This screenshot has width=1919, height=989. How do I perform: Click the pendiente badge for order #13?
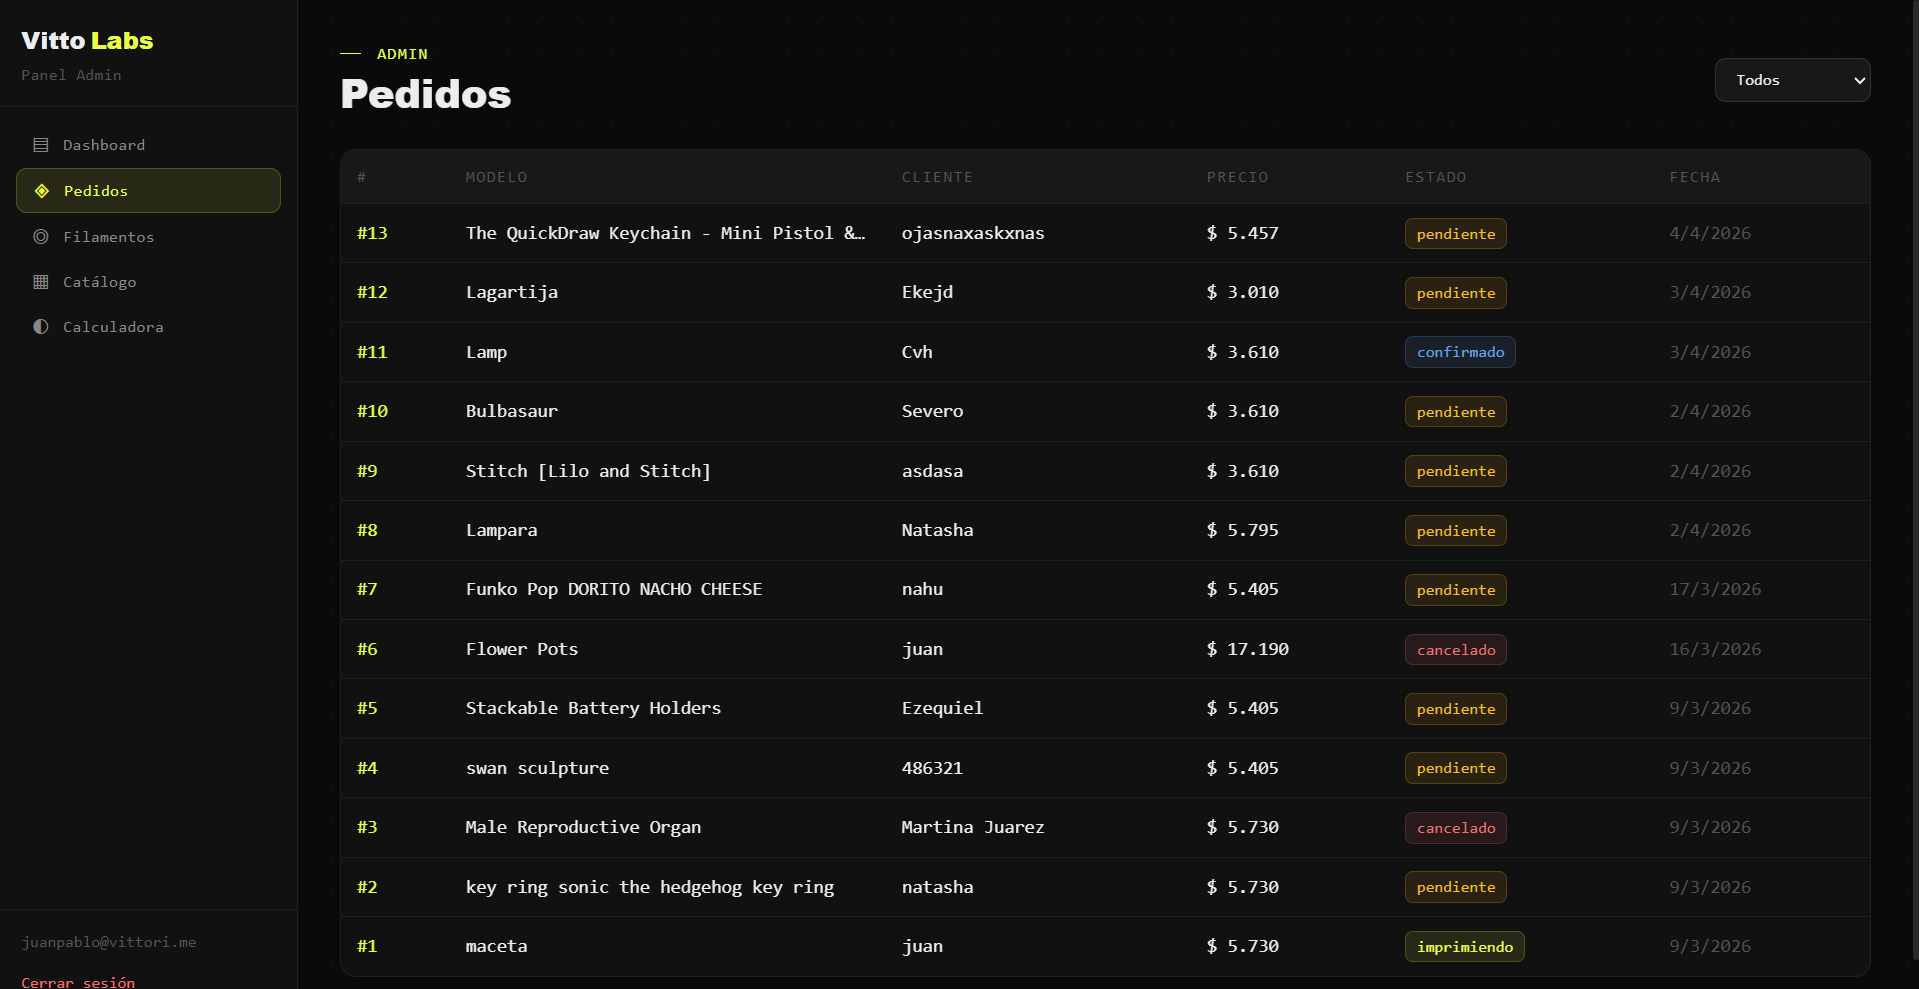pyautogui.click(x=1455, y=234)
